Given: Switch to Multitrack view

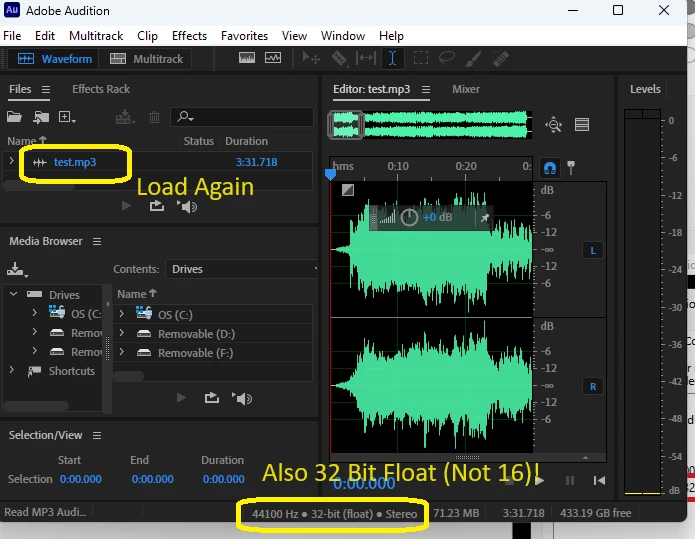Looking at the screenshot, I should click(146, 59).
